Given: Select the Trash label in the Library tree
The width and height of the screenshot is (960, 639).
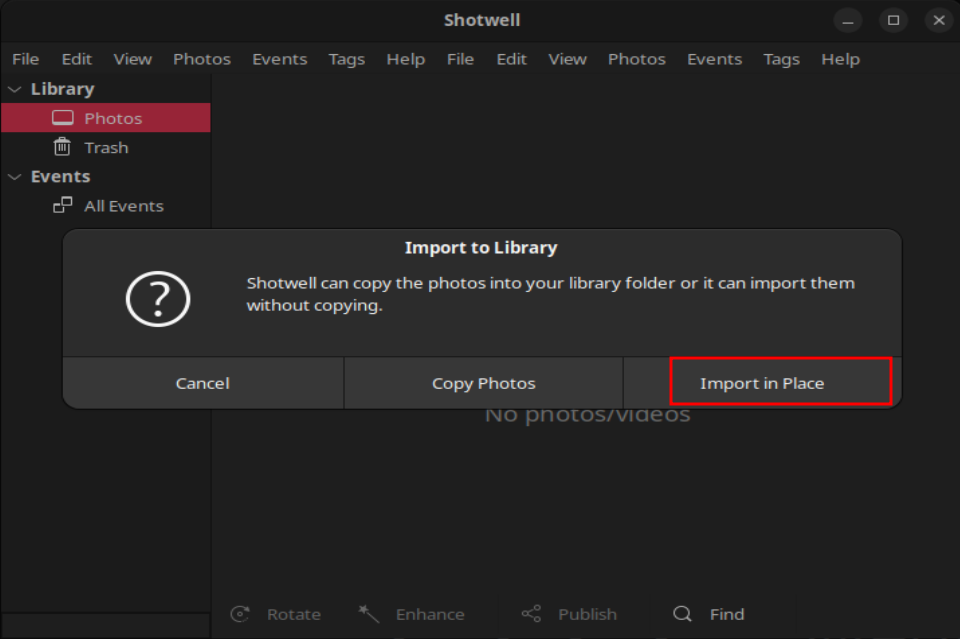Looking at the screenshot, I should [x=107, y=148].
